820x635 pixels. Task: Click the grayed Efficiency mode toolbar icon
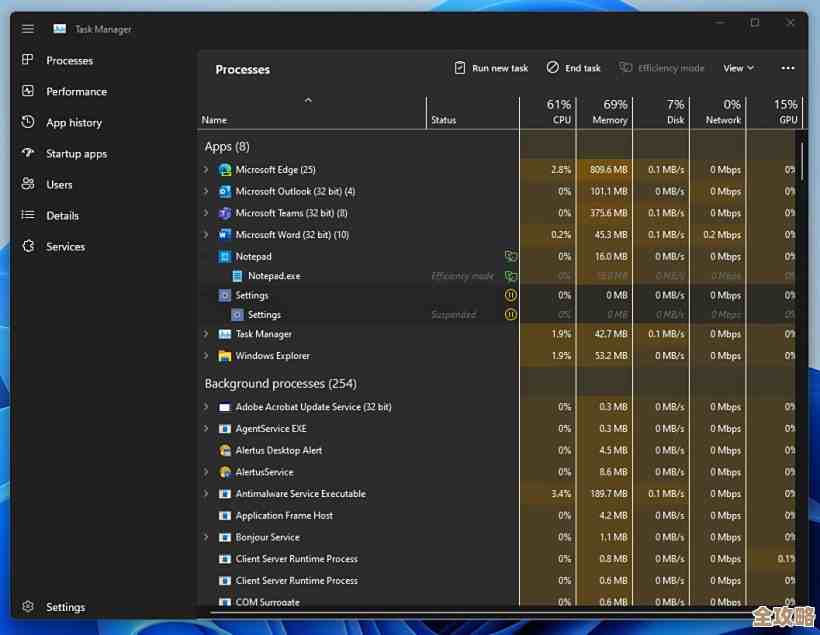click(x=662, y=67)
